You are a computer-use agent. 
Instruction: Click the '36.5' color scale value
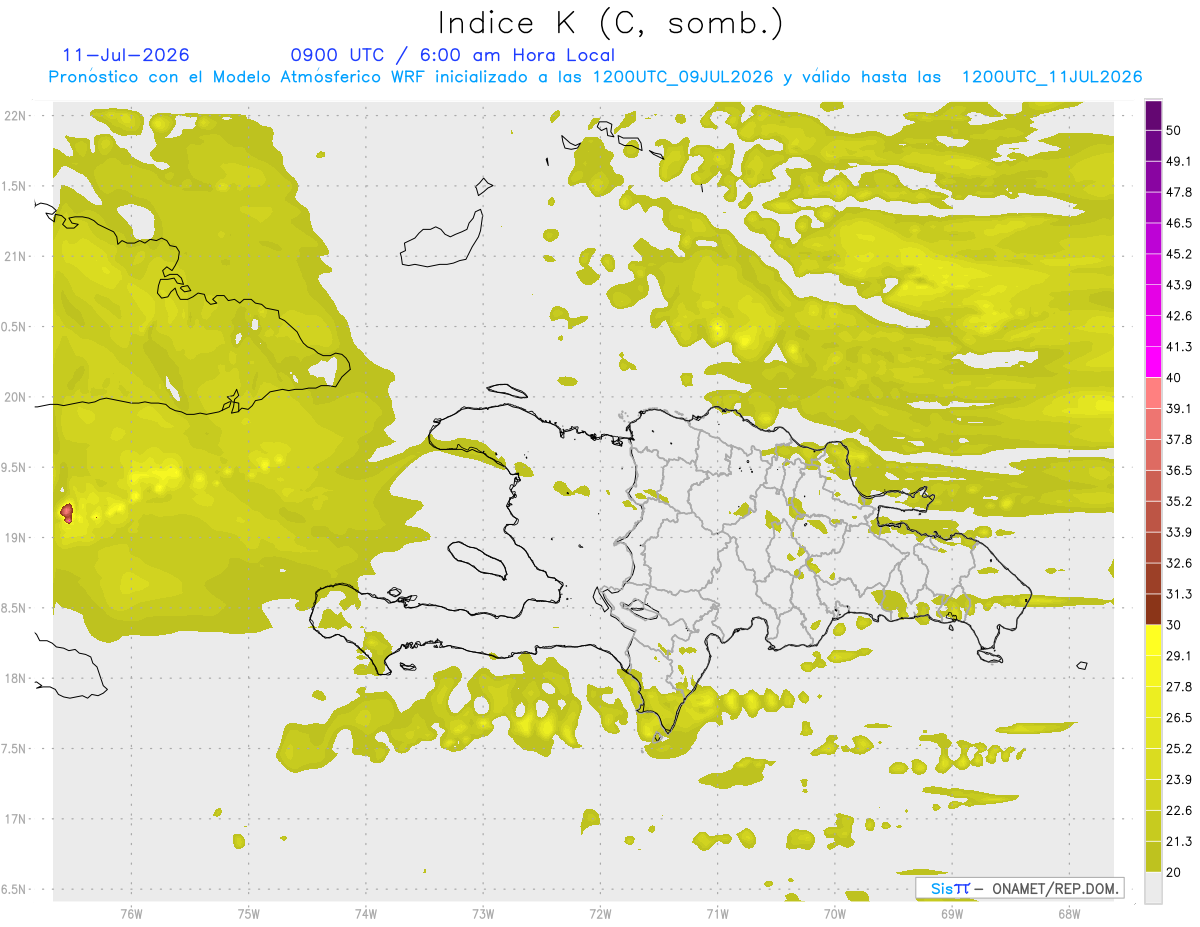pos(1179,470)
